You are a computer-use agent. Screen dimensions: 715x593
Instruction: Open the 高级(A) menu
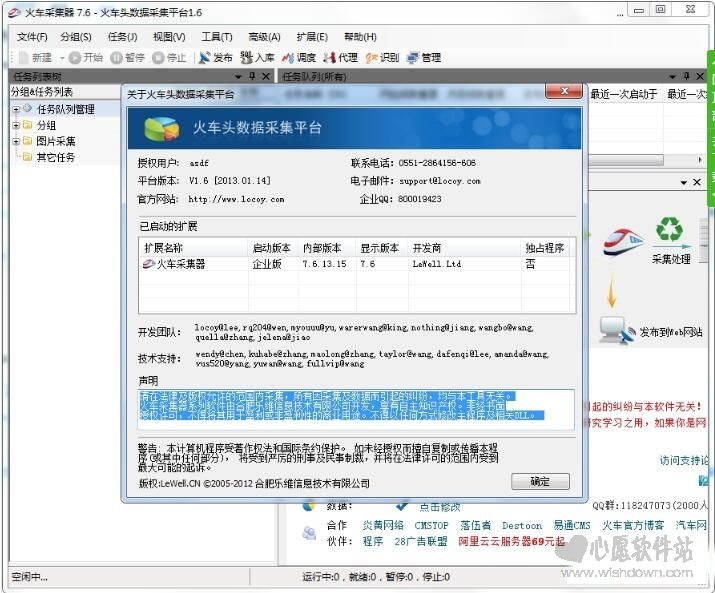[x=264, y=37]
